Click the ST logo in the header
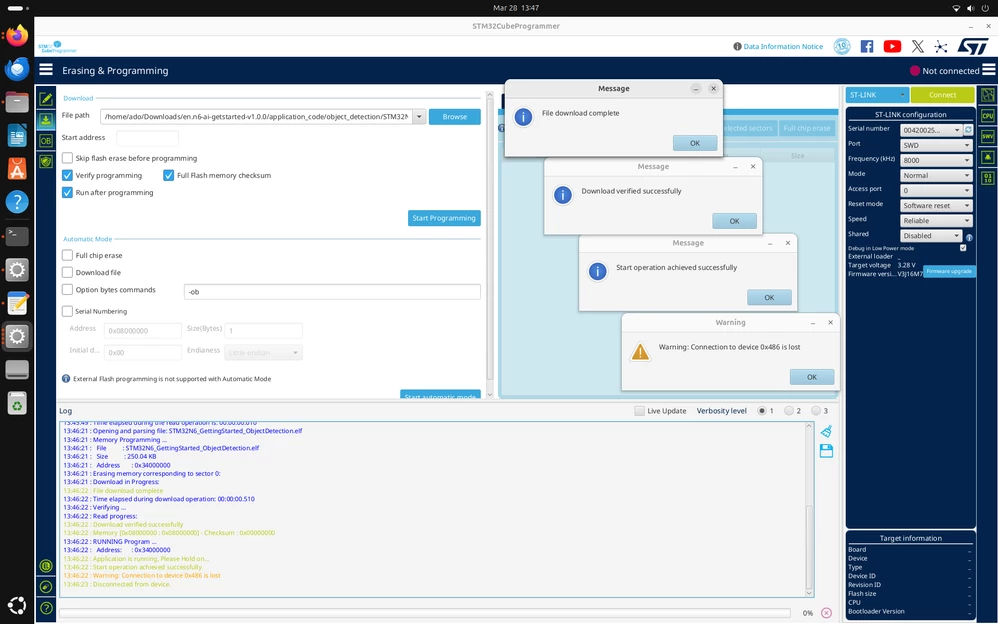 click(x=973, y=46)
